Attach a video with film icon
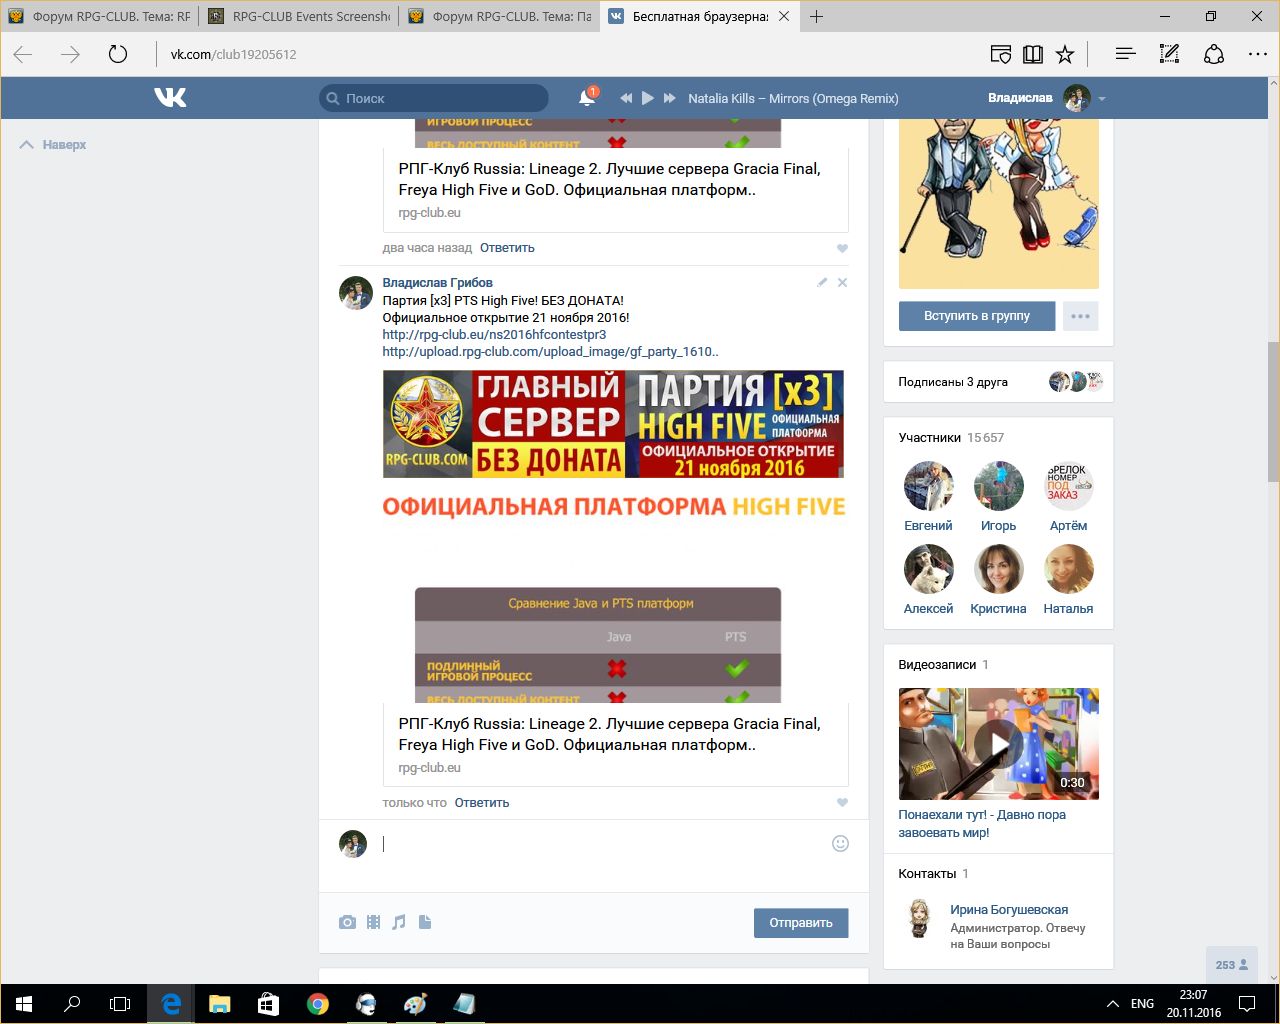This screenshot has height=1024, width=1280. 373,922
